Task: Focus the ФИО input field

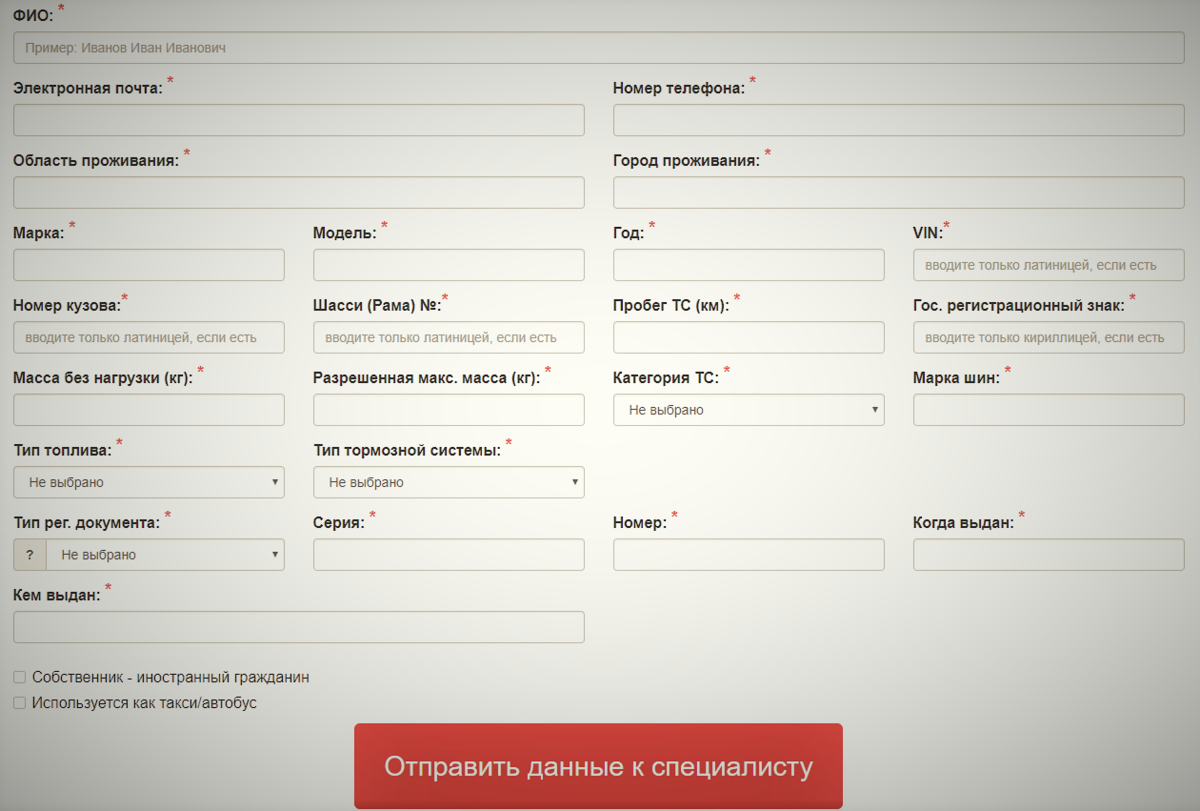Action: (599, 48)
